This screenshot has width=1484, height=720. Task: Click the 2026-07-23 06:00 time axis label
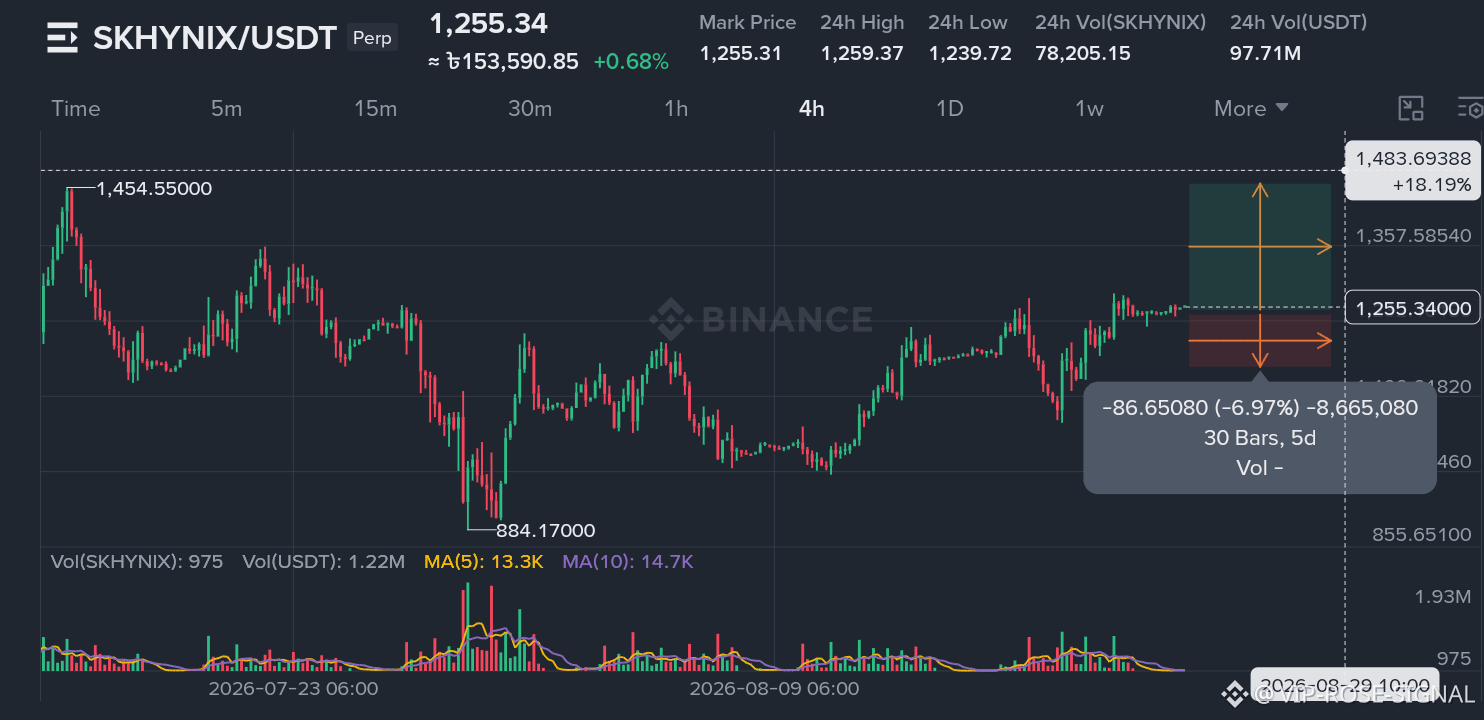point(293,689)
